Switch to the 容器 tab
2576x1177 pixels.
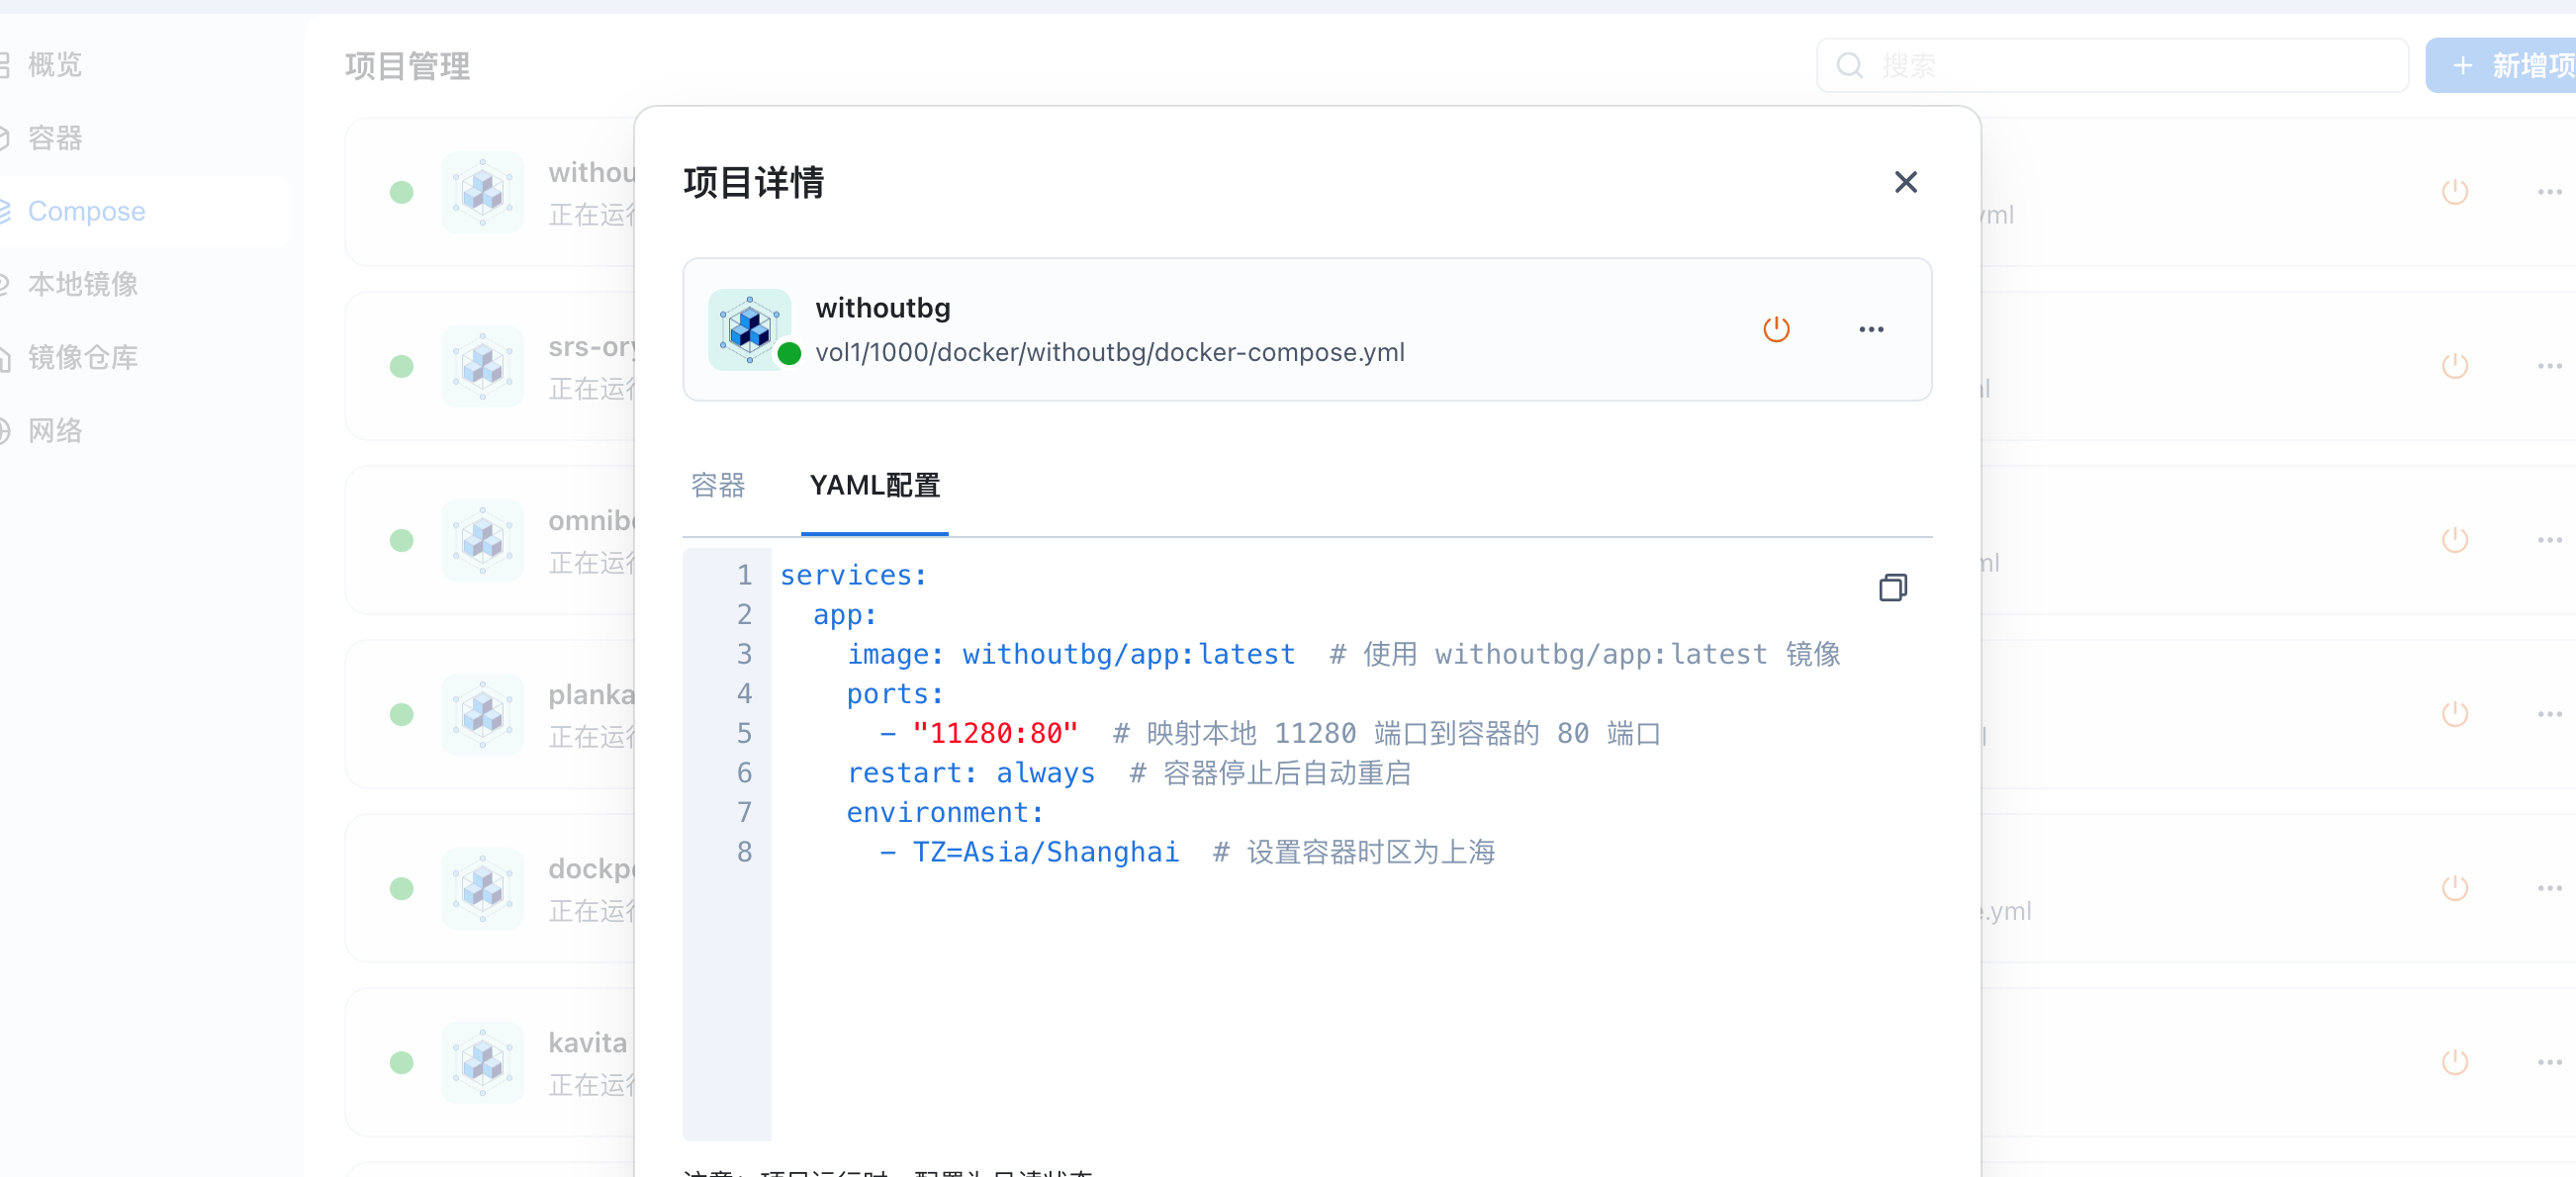click(718, 485)
